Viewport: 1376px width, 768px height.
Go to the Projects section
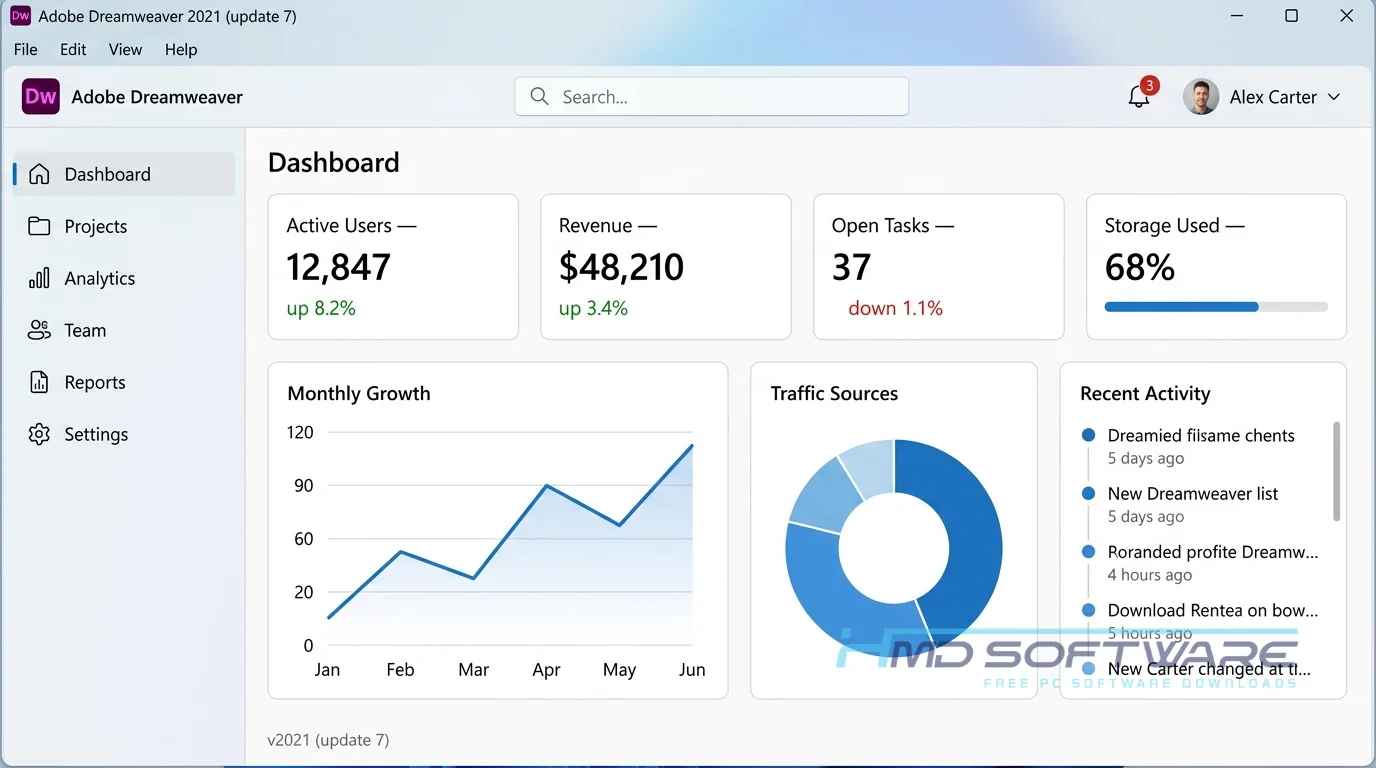(x=125, y=226)
